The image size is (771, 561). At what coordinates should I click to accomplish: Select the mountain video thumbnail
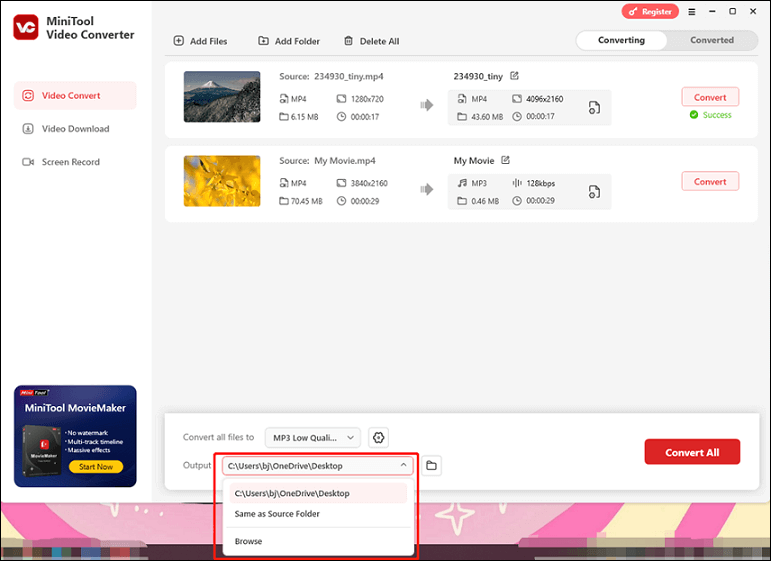(222, 97)
